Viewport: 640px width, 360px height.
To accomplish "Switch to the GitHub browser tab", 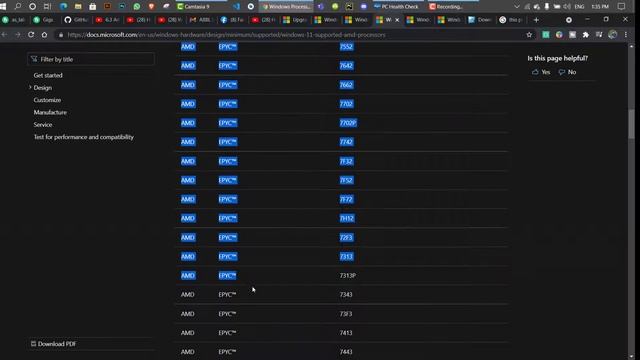I will [x=76, y=20].
